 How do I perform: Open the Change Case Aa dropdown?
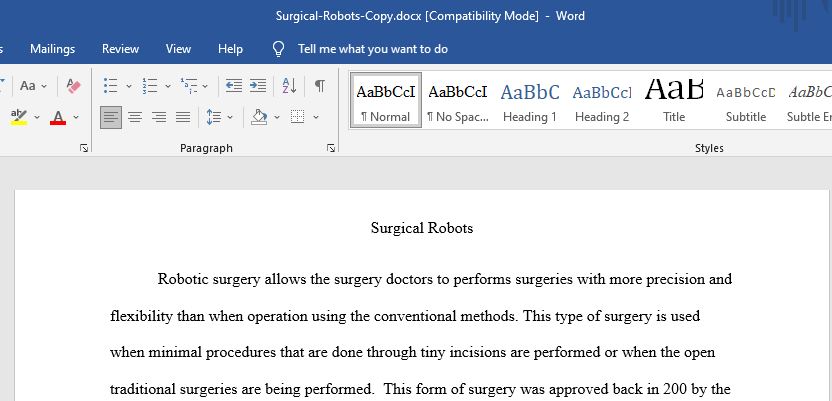click(33, 85)
